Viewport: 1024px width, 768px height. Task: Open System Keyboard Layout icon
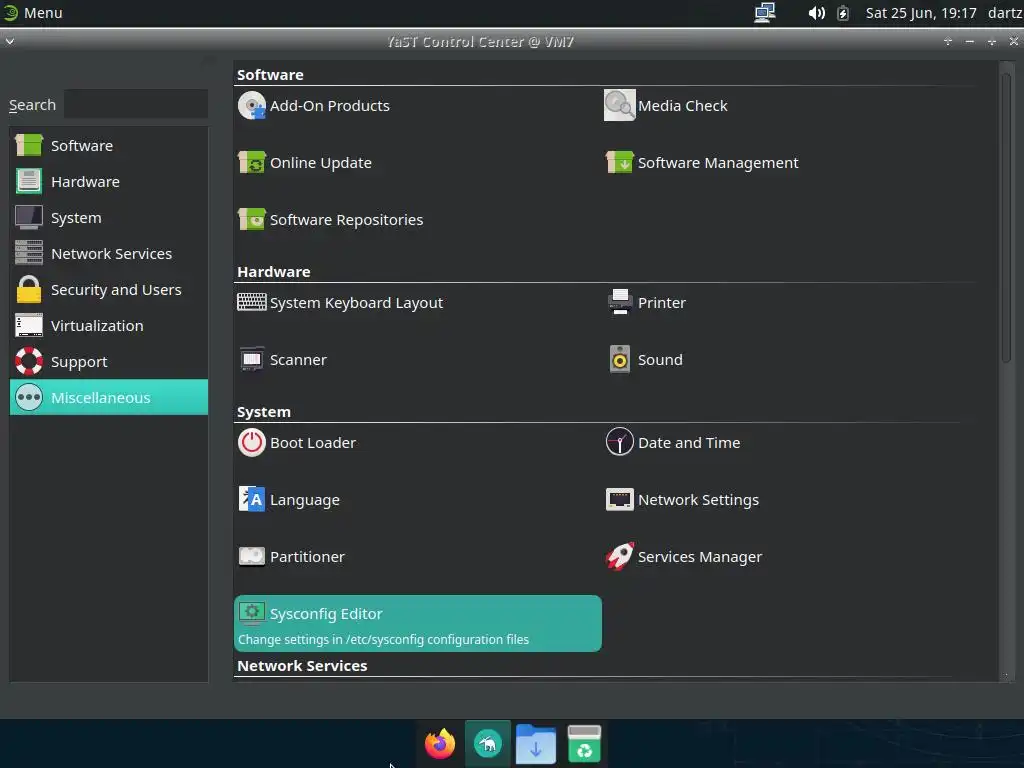251,302
